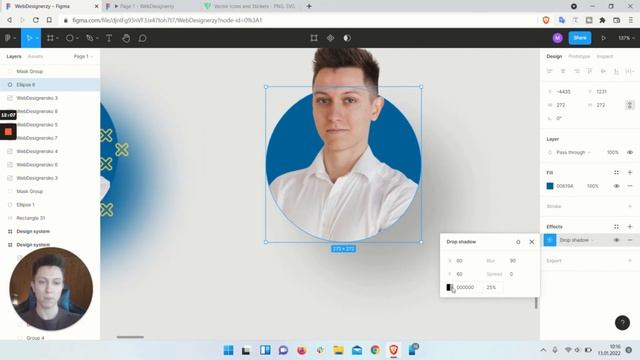Open the Move tool dropdown arrow
Viewport: 640px width, 360px height.
coord(37,38)
